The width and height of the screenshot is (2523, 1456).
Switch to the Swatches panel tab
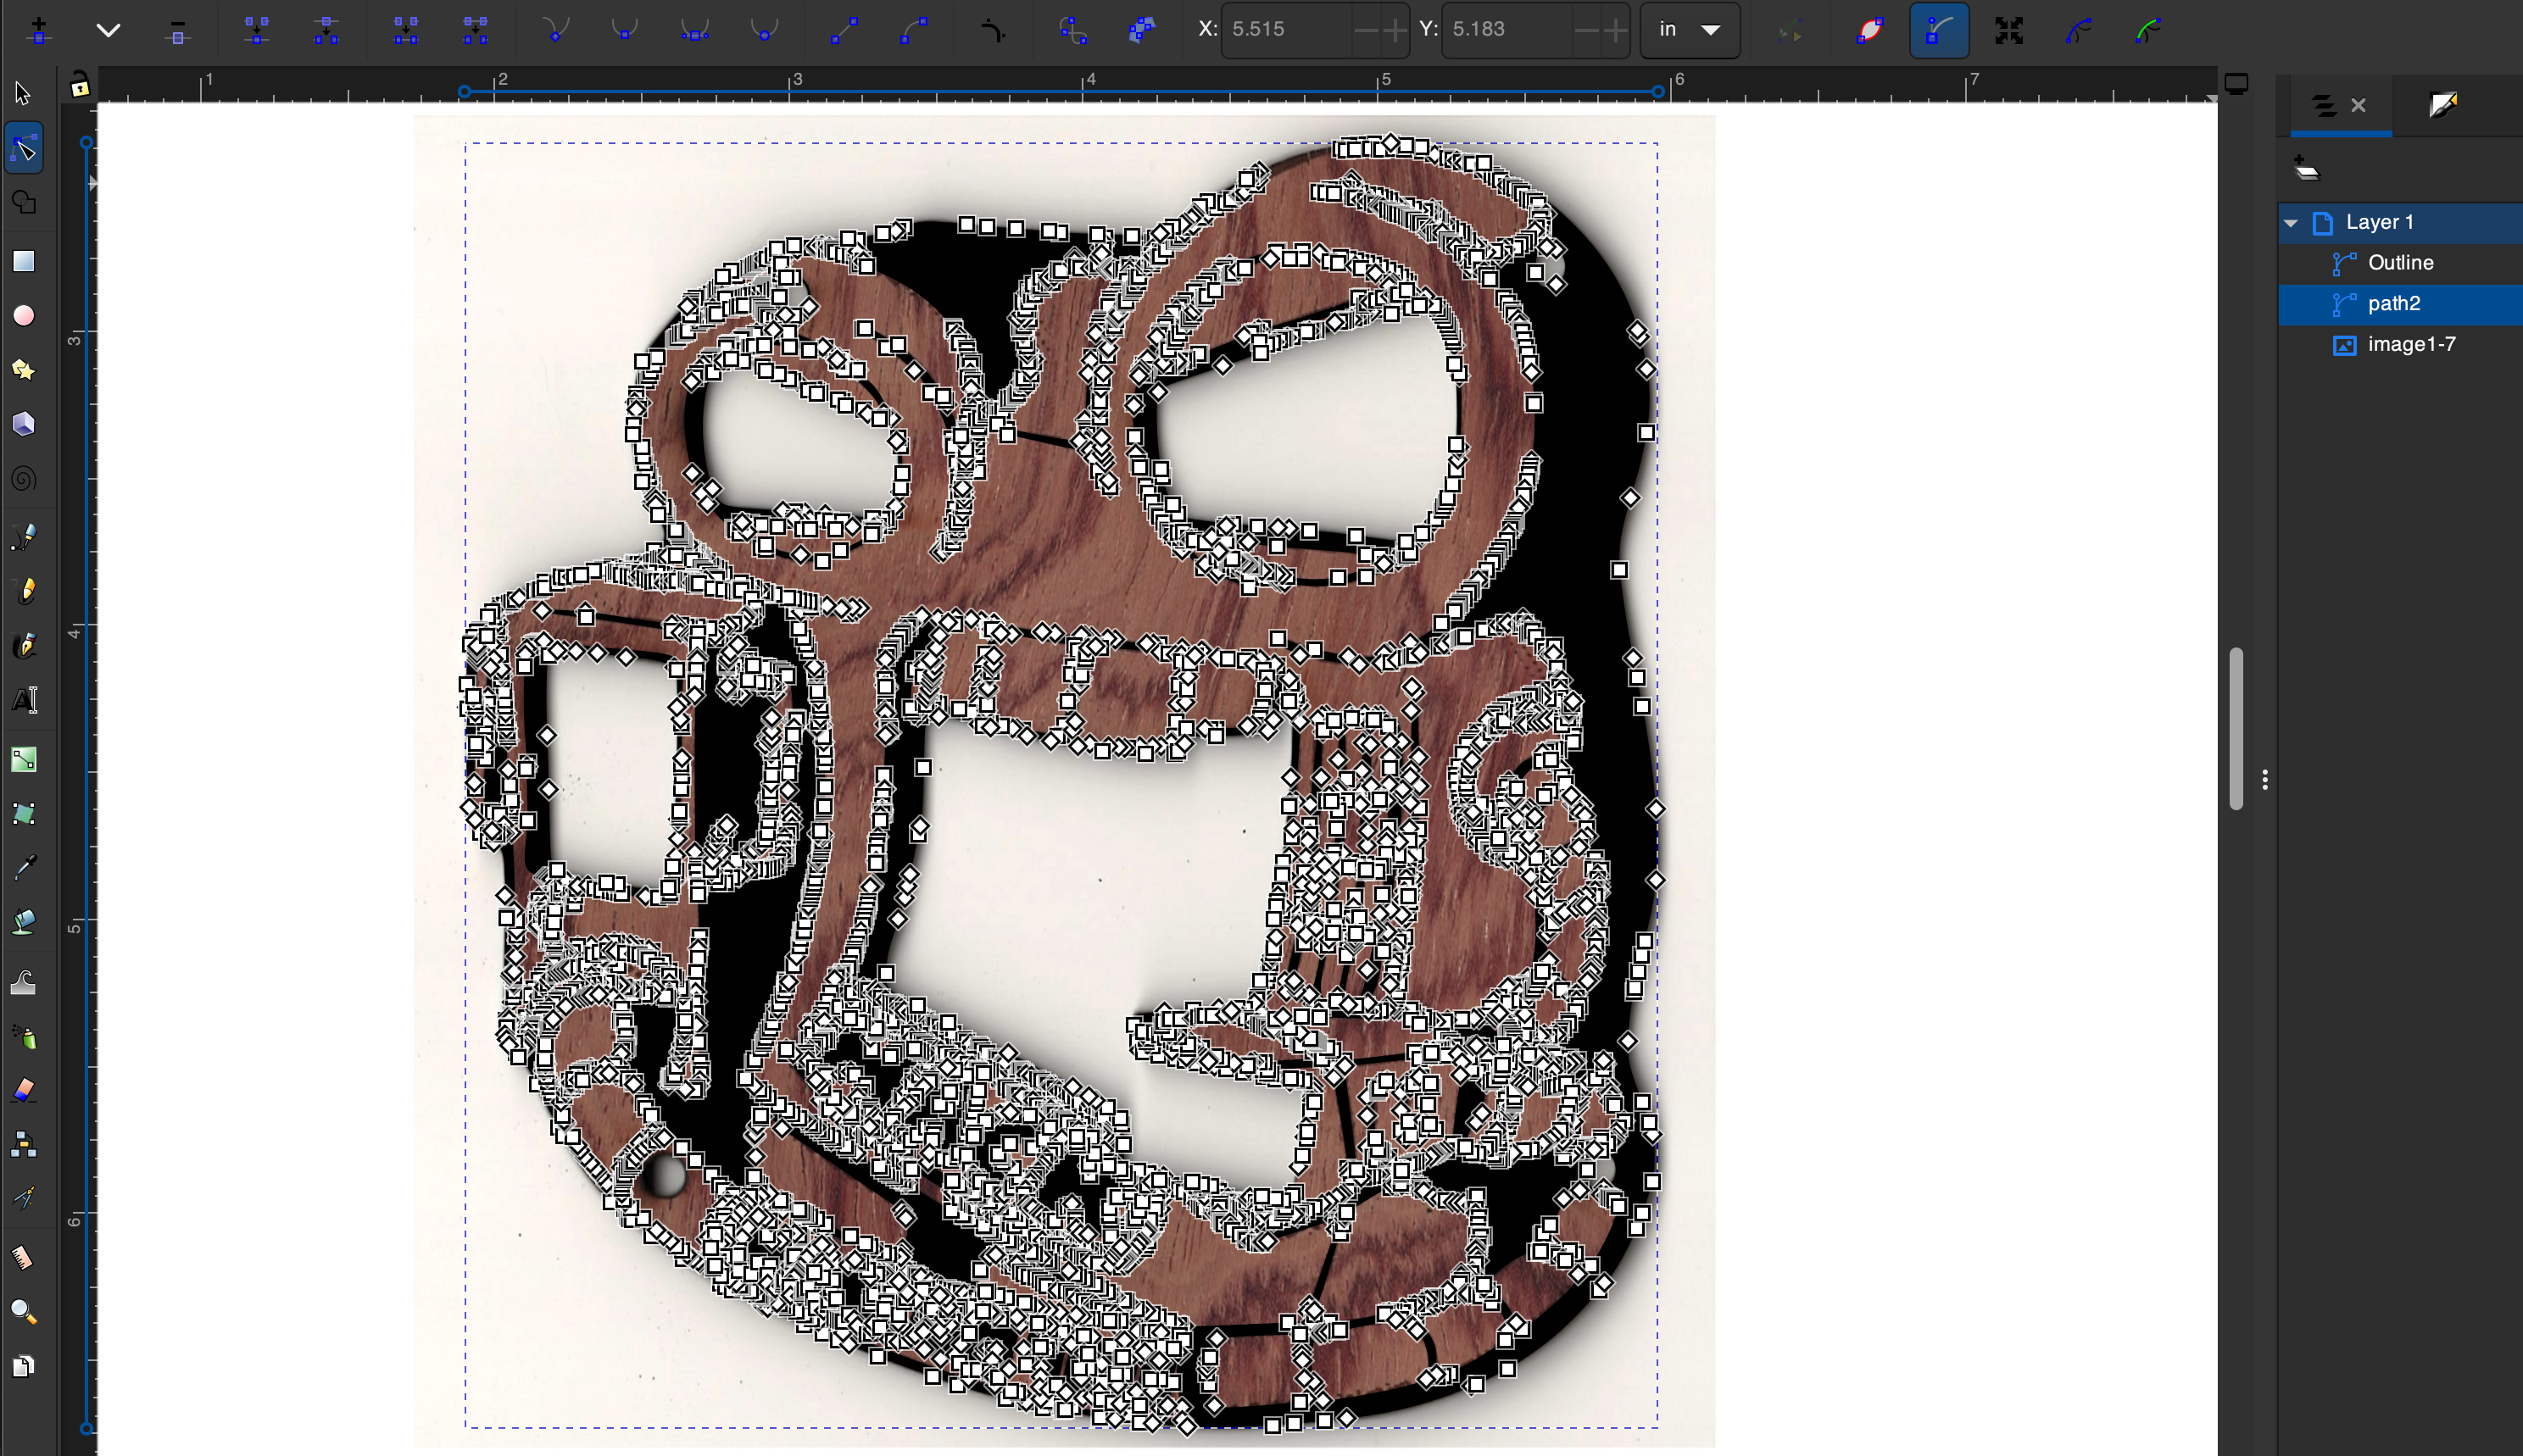pos(2443,104)
